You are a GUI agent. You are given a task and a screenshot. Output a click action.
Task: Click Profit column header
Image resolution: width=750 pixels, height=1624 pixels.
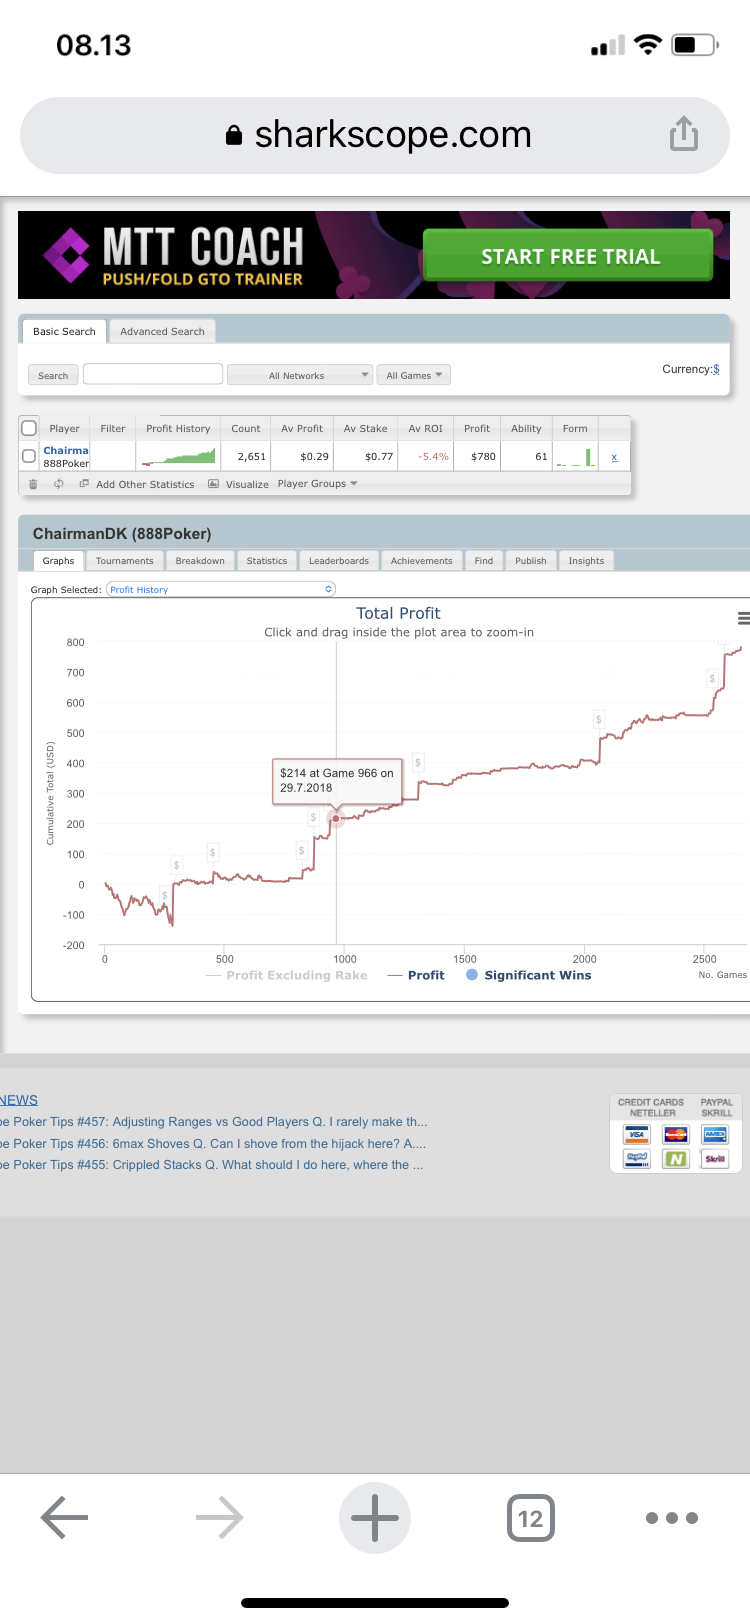(x=477, y=428)
